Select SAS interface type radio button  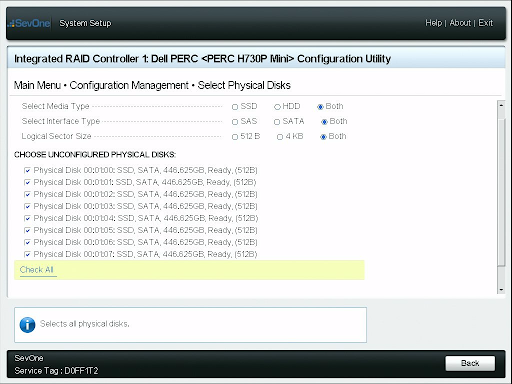[x=235, y=122]
